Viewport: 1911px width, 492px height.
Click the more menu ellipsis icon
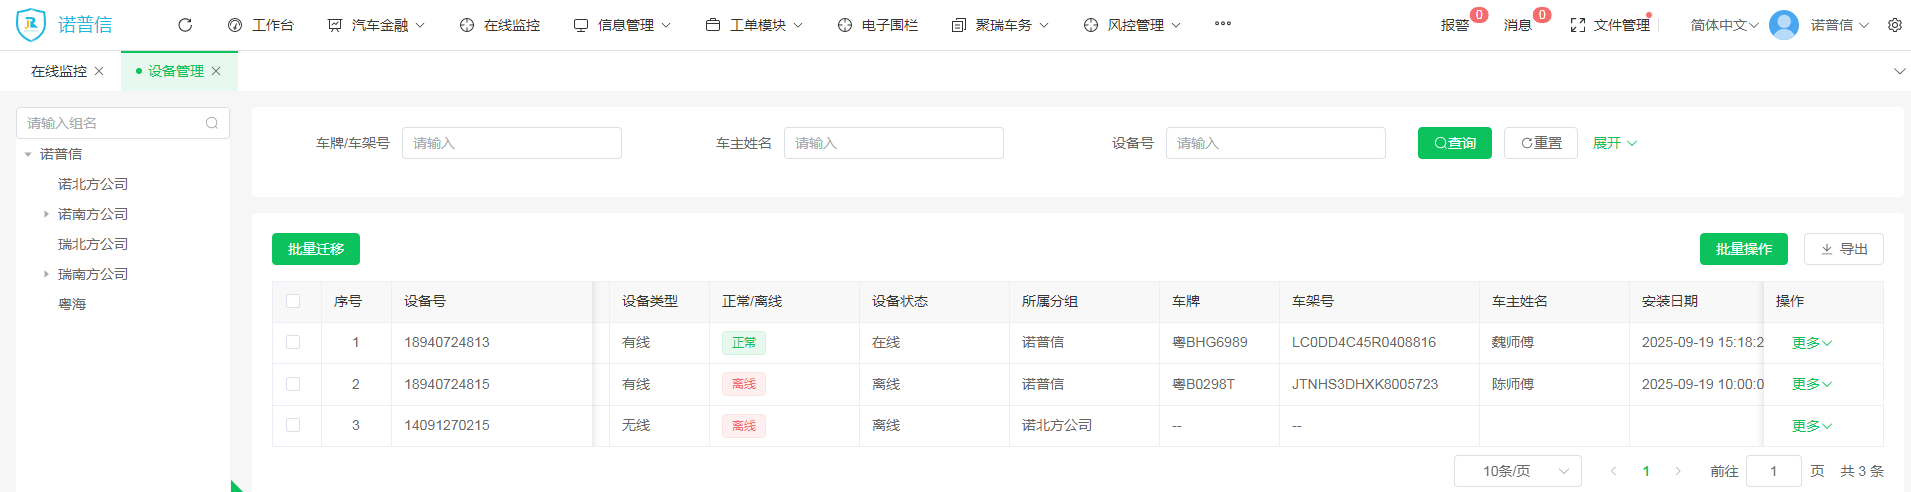tap(1222, 24)
